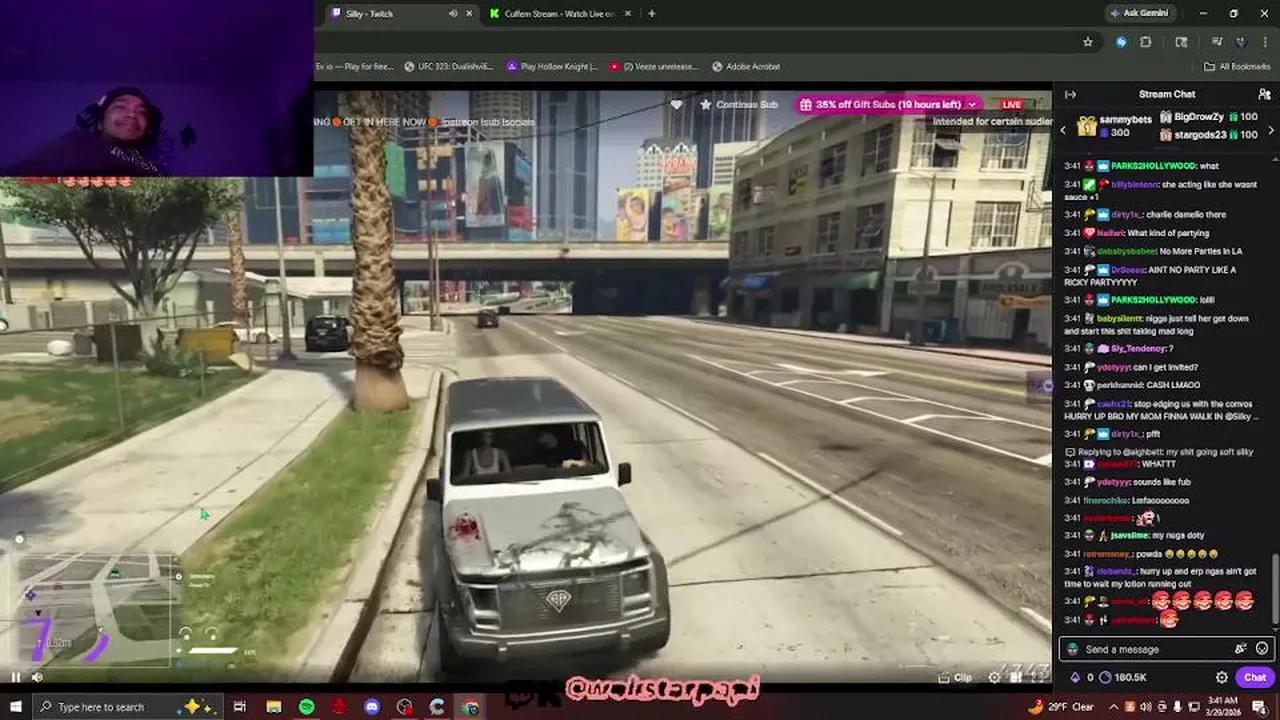Viewport: 1280px width, 720px height.
Task: Send the message with Chat button
Action: [1255, 677]
